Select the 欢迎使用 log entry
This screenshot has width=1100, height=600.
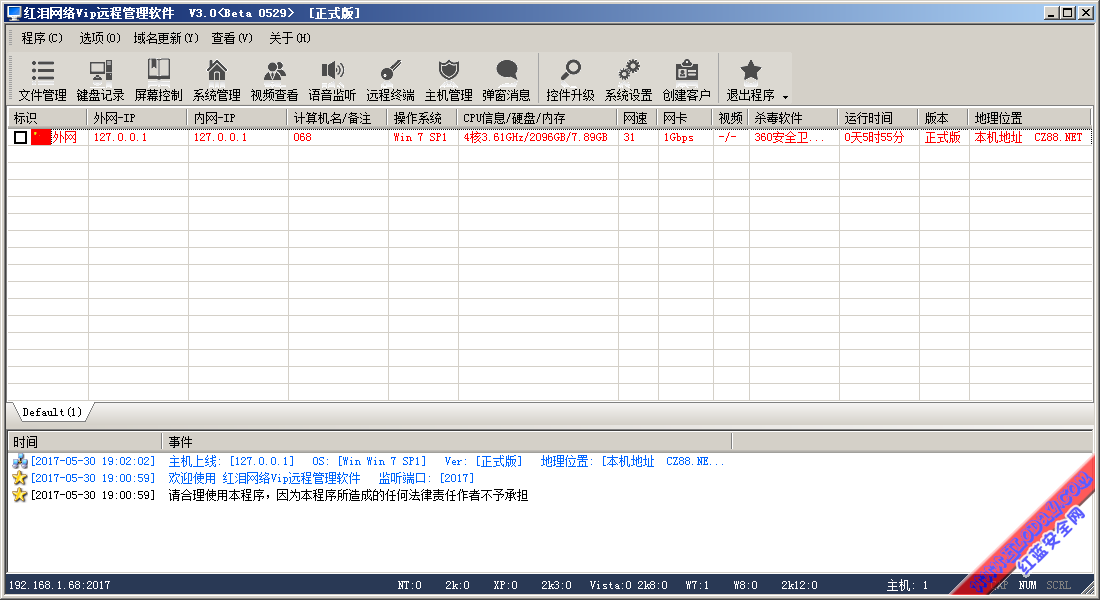pyautogui.click(x=321, y=478)
